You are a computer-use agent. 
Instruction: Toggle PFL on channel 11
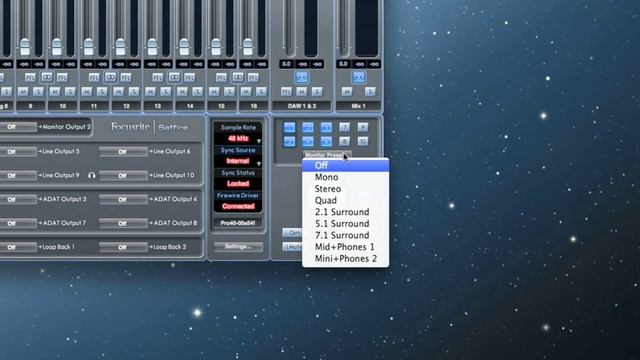(x=94, y=78)
